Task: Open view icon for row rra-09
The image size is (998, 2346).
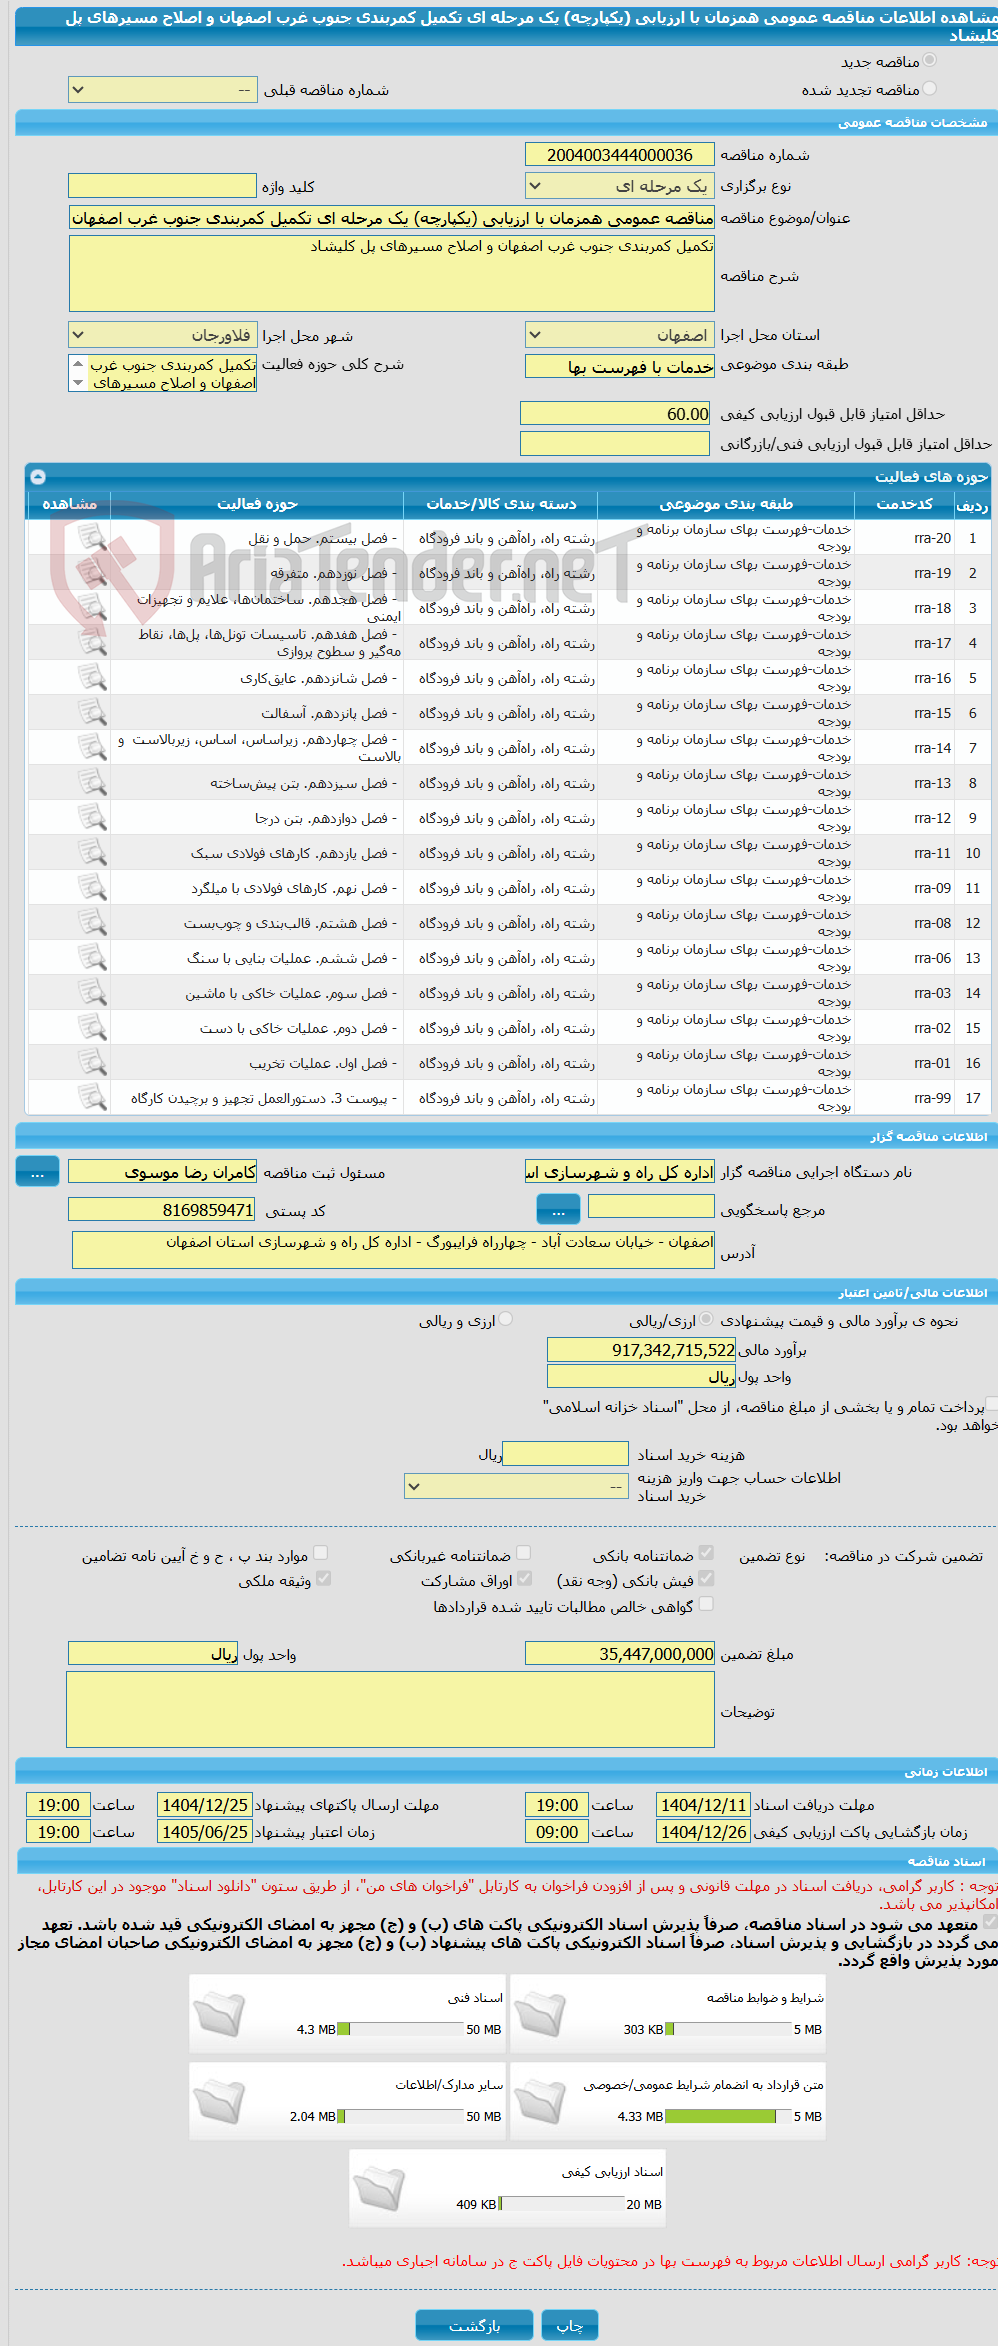Action: [92, 888]
